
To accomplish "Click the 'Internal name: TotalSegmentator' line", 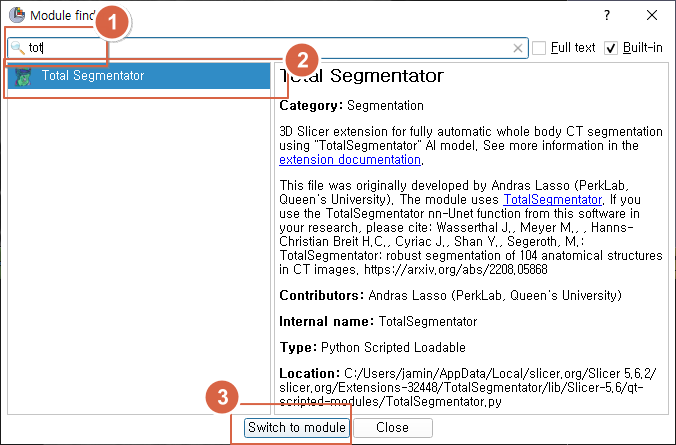I will pyautogui.click(x=378, y=321).
